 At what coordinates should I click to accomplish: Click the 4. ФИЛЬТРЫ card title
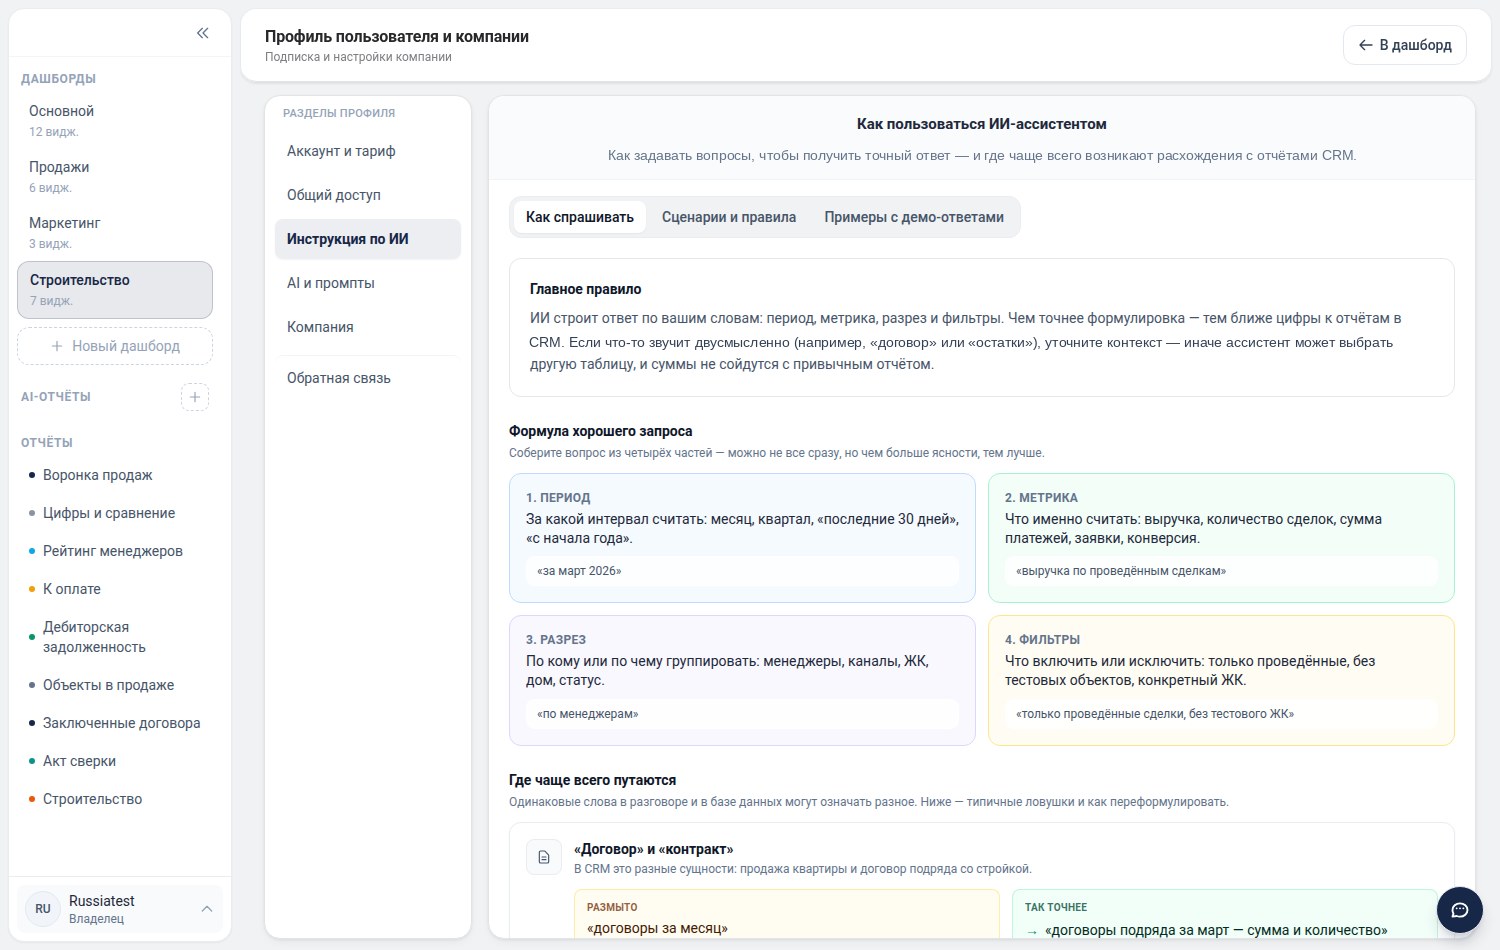click(1042, 640)
